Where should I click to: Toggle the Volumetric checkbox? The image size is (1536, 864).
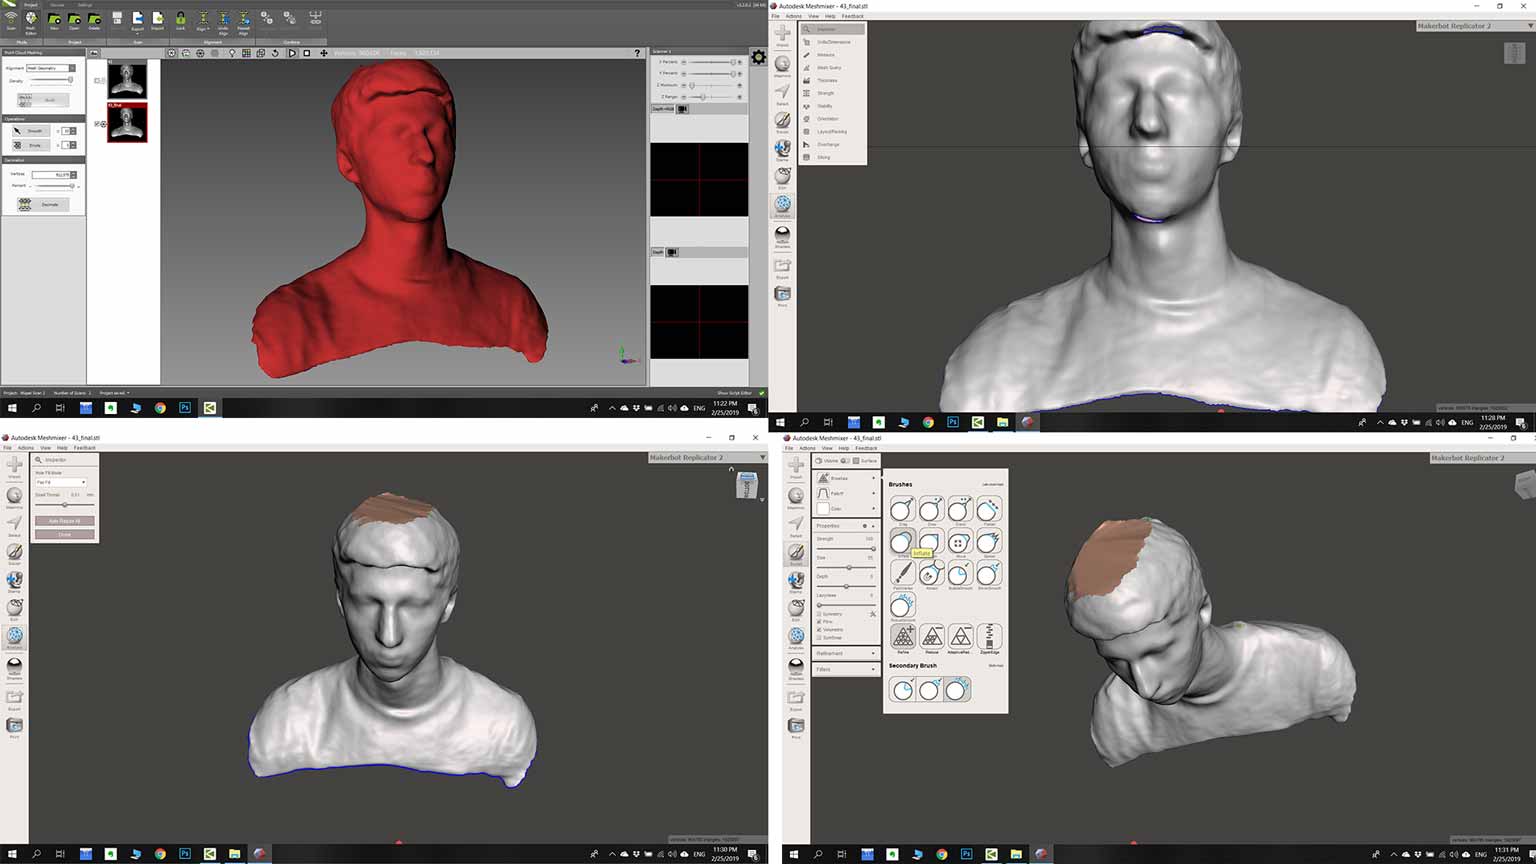[820, 630]
